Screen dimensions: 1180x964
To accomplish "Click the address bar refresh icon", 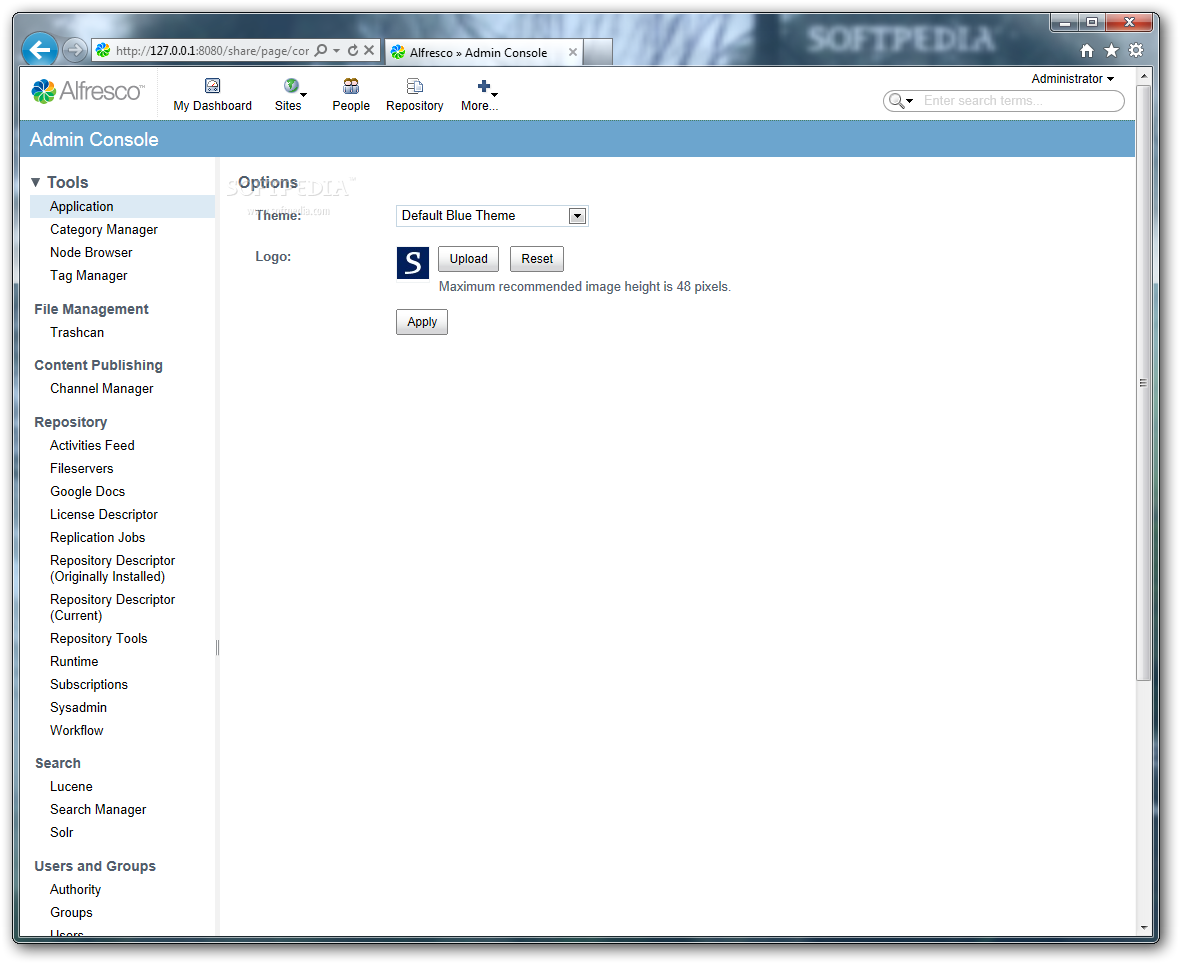I will click(x=353, y=50).
